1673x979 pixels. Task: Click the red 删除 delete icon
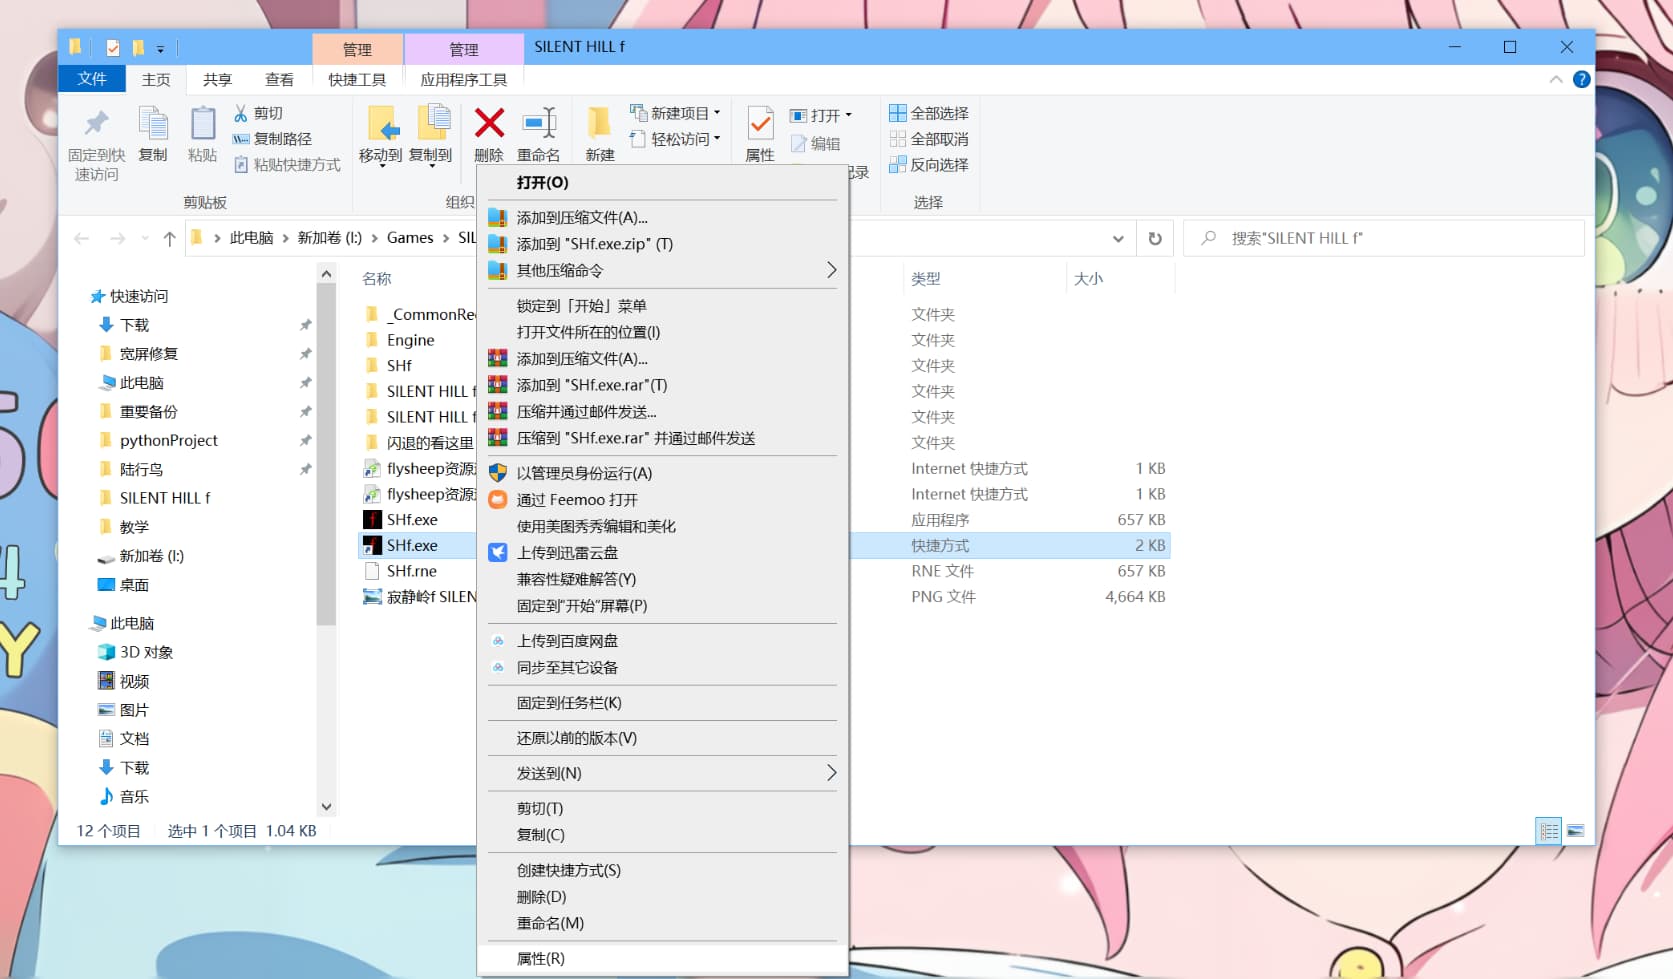pyautogui.click(x=489, y=123)
